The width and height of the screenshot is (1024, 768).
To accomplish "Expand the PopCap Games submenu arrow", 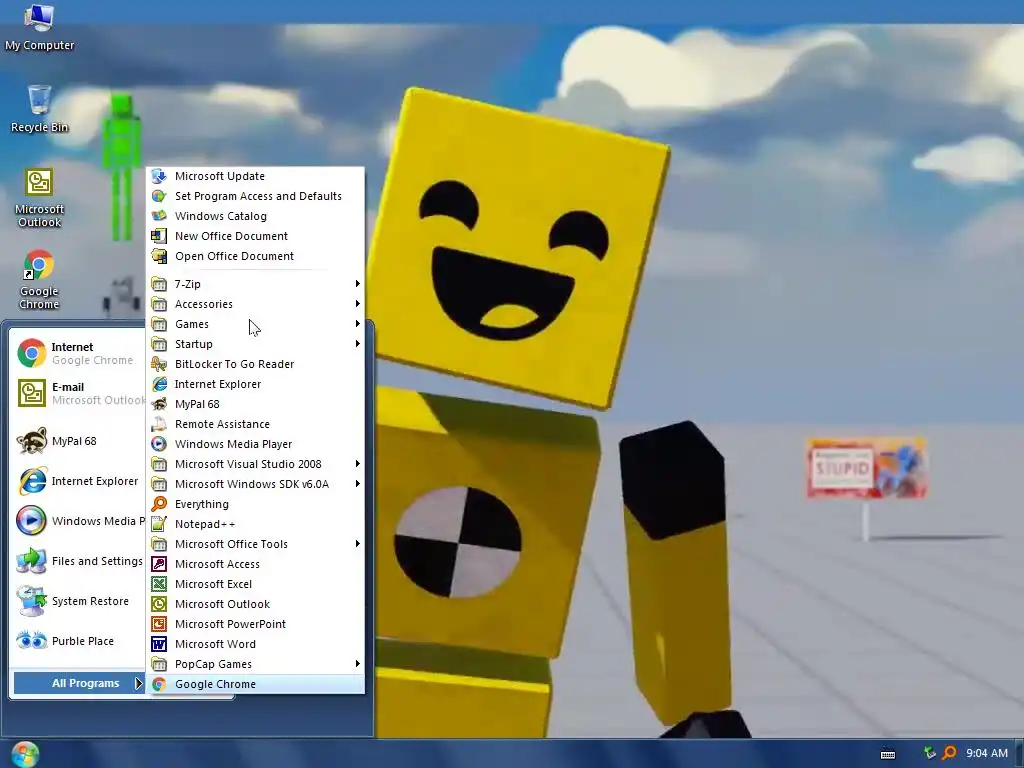I will (x=357, y=664).
